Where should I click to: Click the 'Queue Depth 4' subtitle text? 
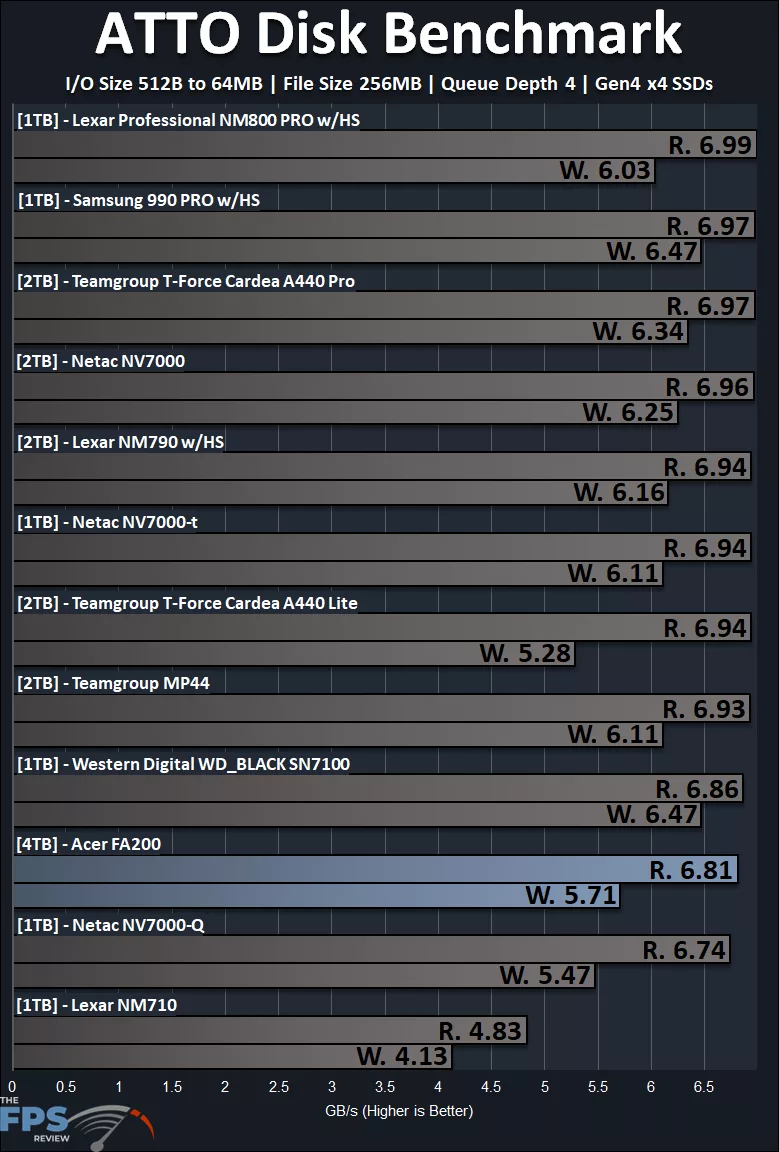508,84
